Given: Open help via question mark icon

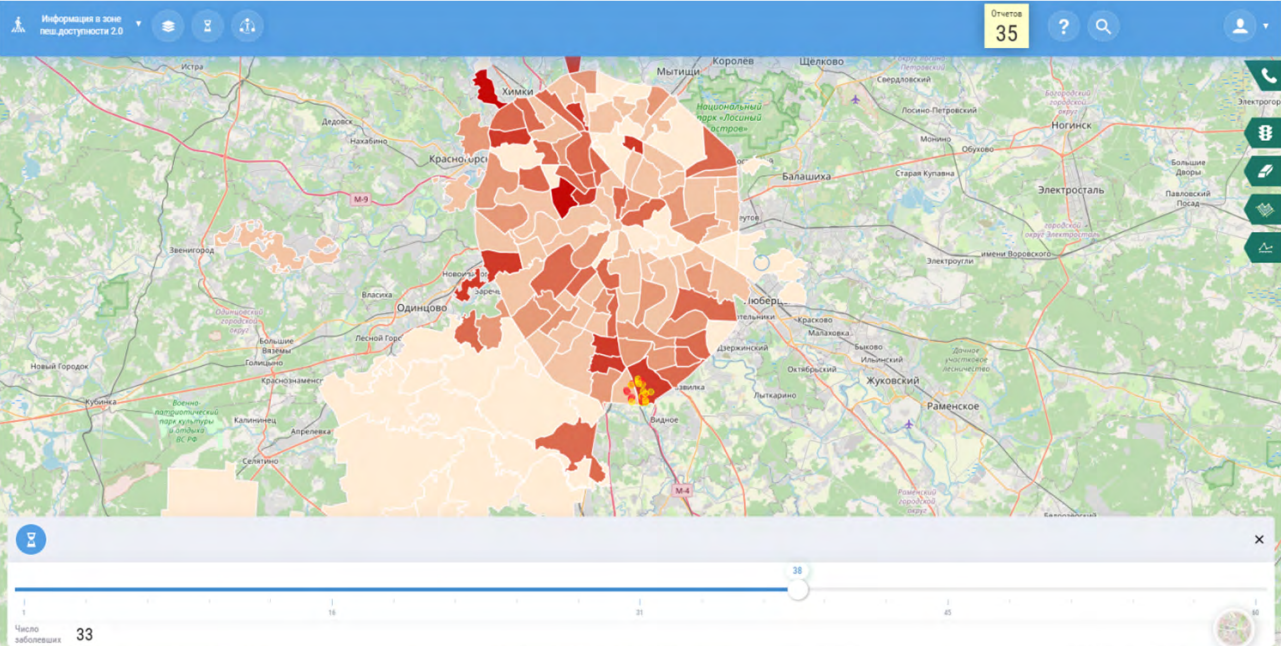Looking at the screenshot, I should (x=1063, y=27).
